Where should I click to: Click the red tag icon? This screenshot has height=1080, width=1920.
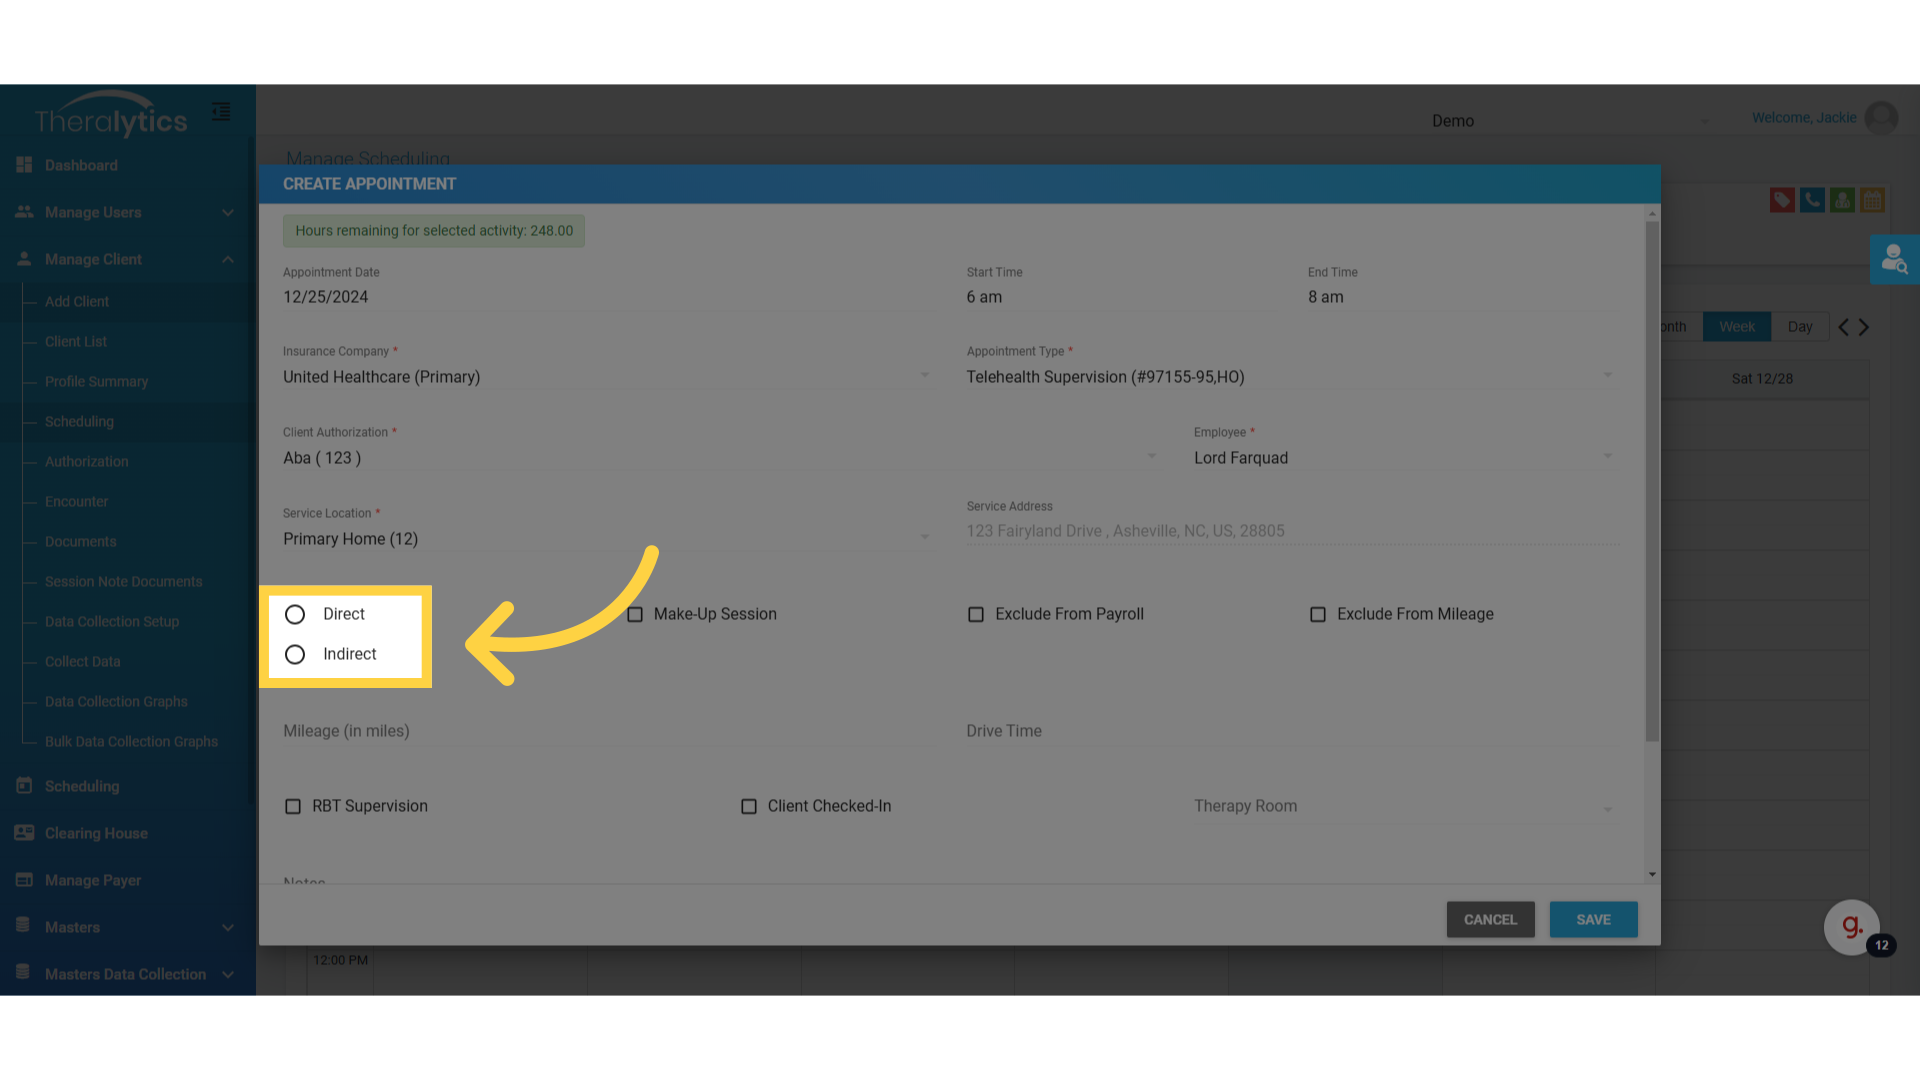coord(1781,200)
